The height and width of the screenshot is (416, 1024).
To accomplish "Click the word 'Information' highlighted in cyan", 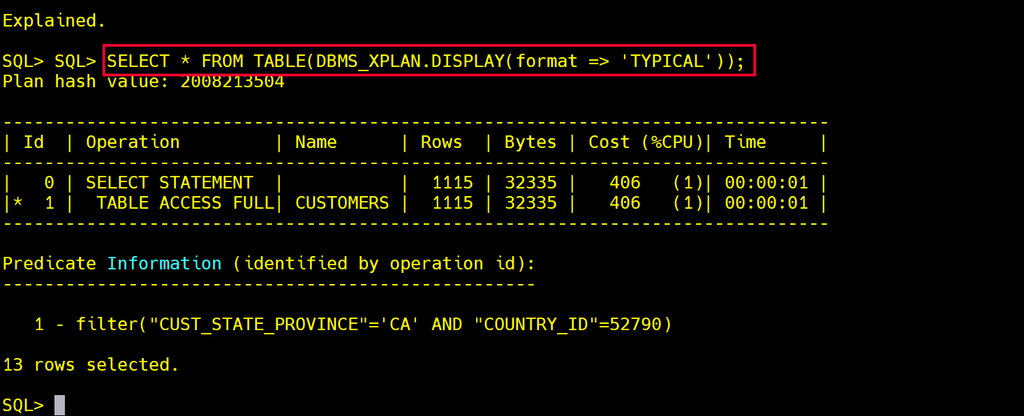I will point(164,264).
